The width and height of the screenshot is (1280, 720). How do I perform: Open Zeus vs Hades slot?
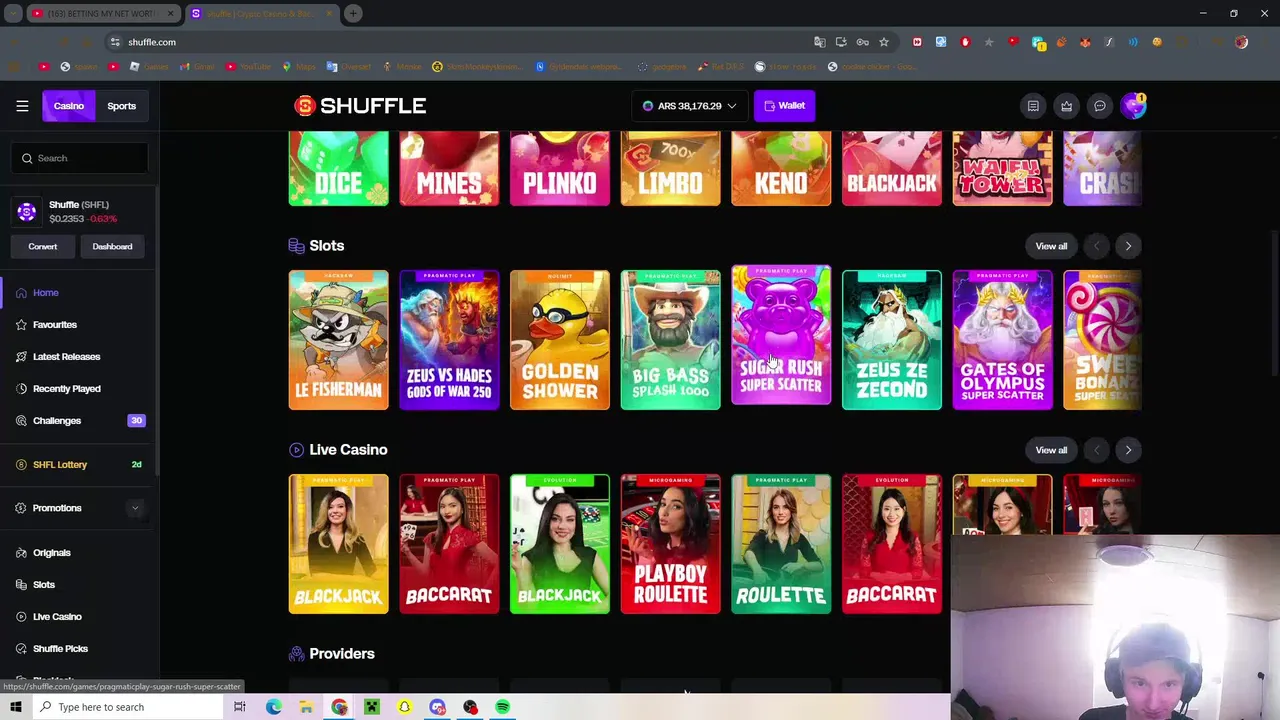coord(449,340)
